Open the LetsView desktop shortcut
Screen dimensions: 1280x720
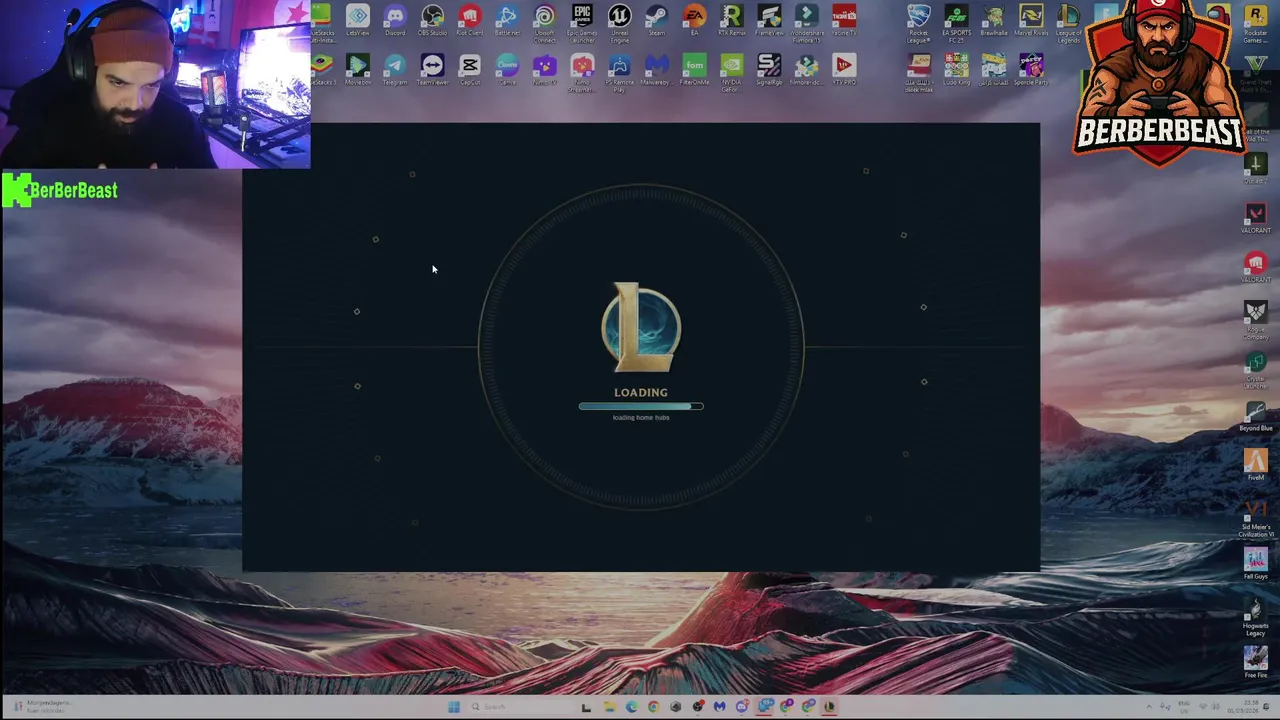[x=357, y=20]
